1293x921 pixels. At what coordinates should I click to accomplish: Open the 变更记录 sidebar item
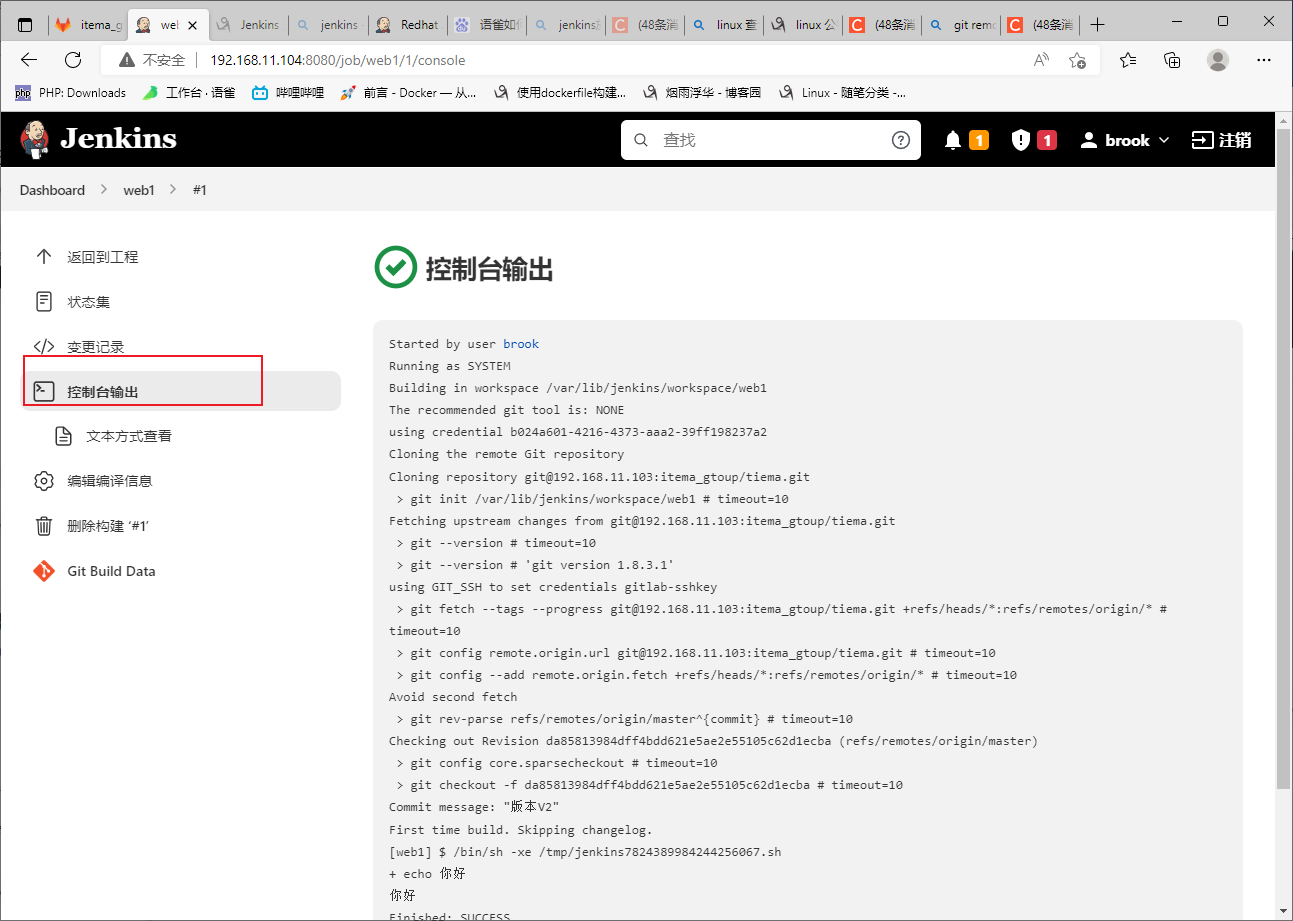(182, 347)
